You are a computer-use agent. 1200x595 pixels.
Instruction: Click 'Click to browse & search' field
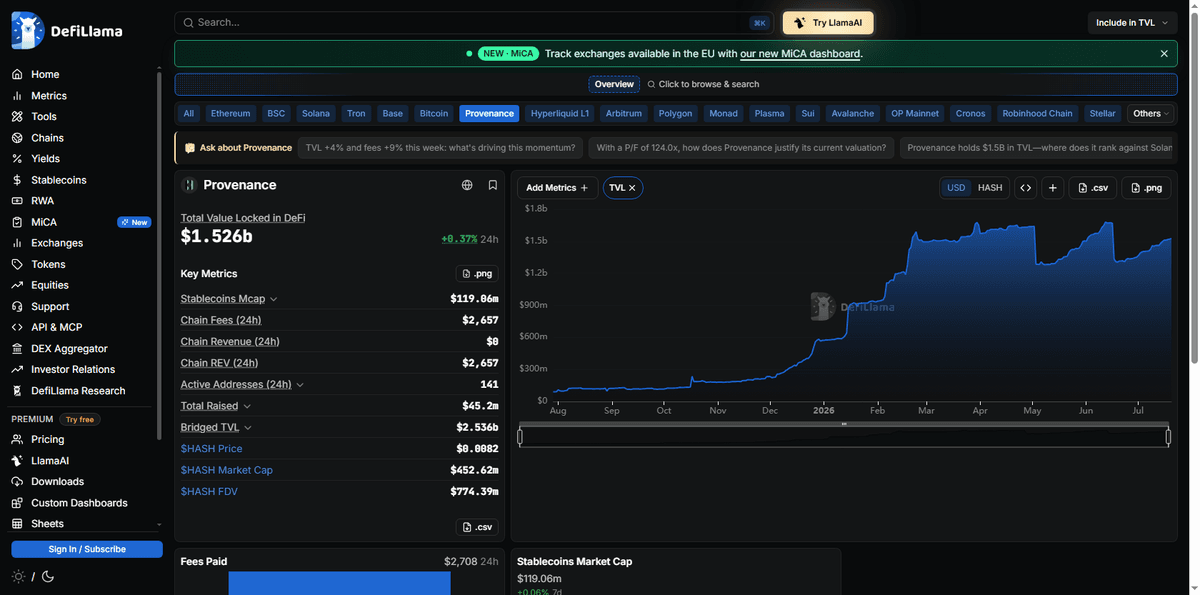point(703,84)
